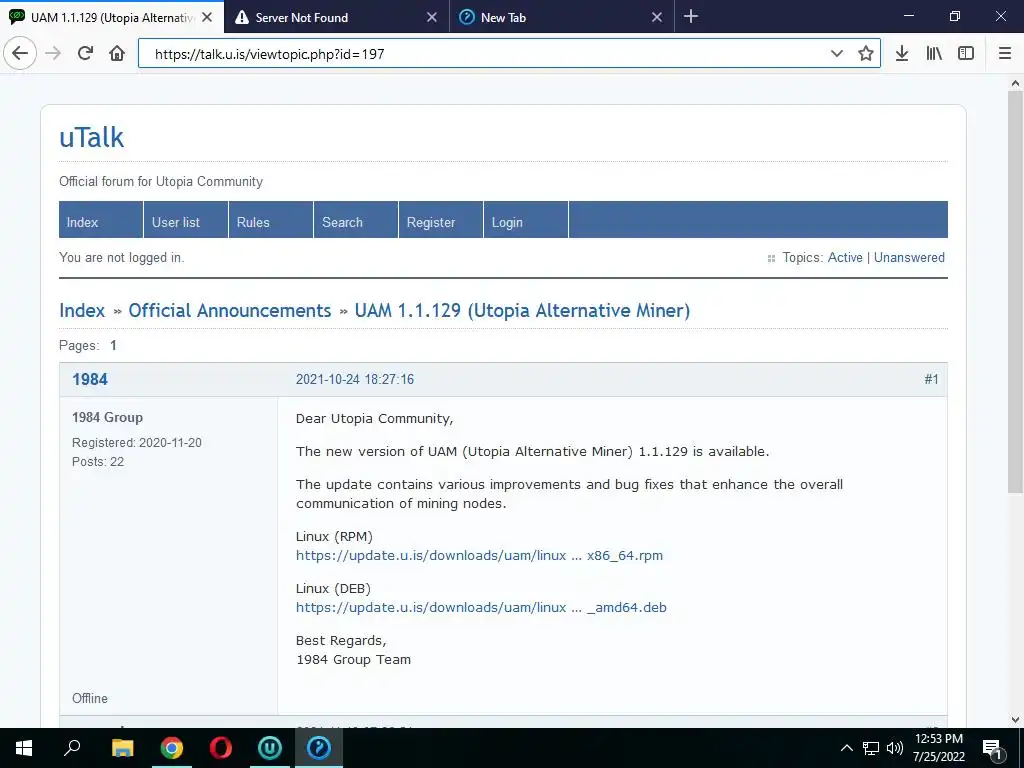Click the 'You are not logged in.' text
Viewport: 1024px width, 768px height.
[x=121, y=257]
